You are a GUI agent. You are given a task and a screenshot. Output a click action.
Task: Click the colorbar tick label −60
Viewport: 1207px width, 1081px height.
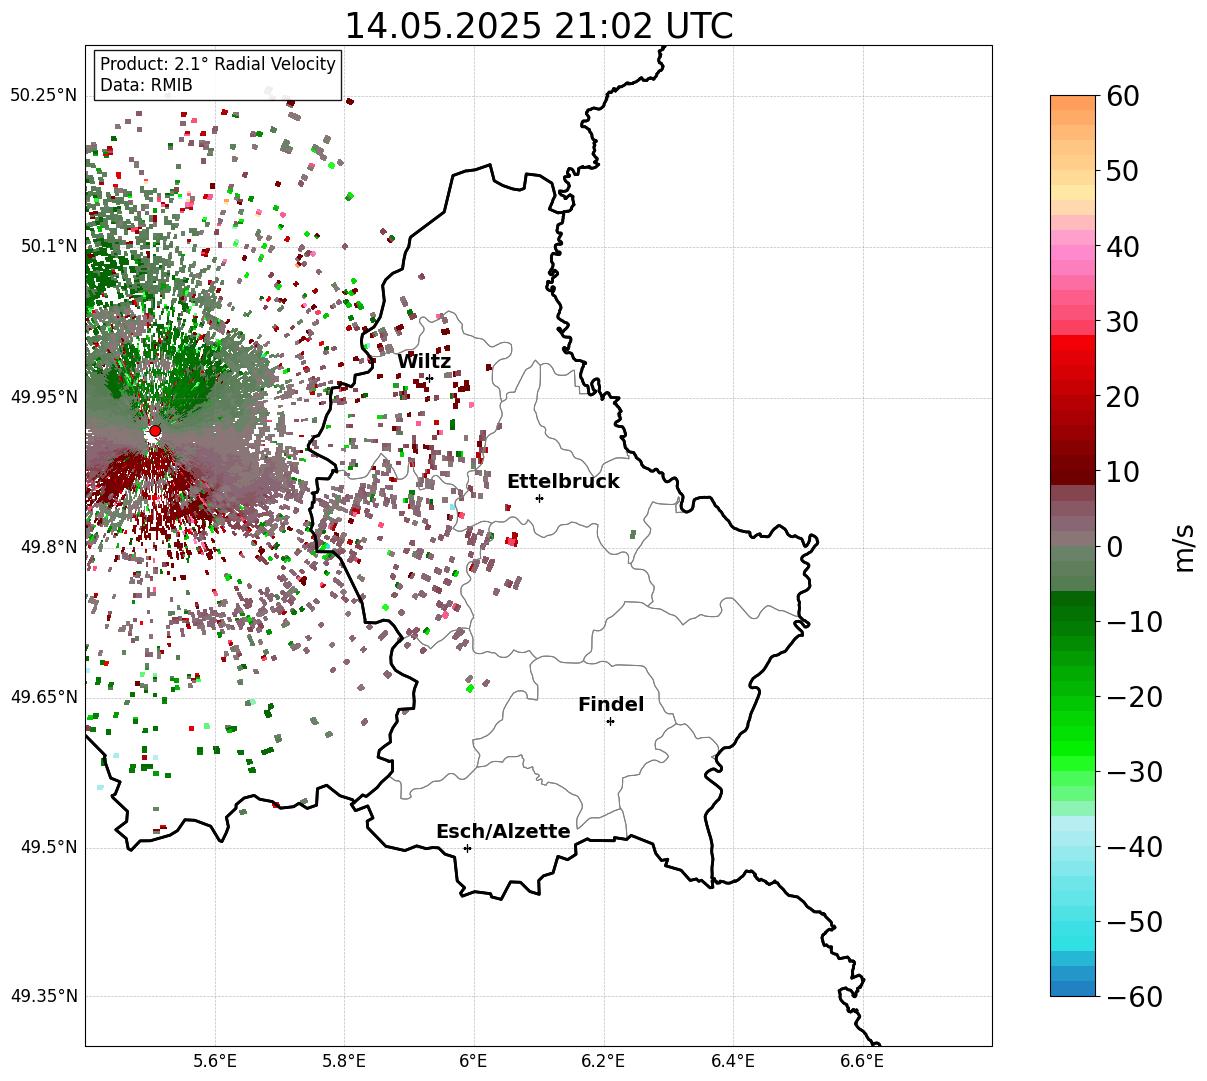[x=1134, y=997]
